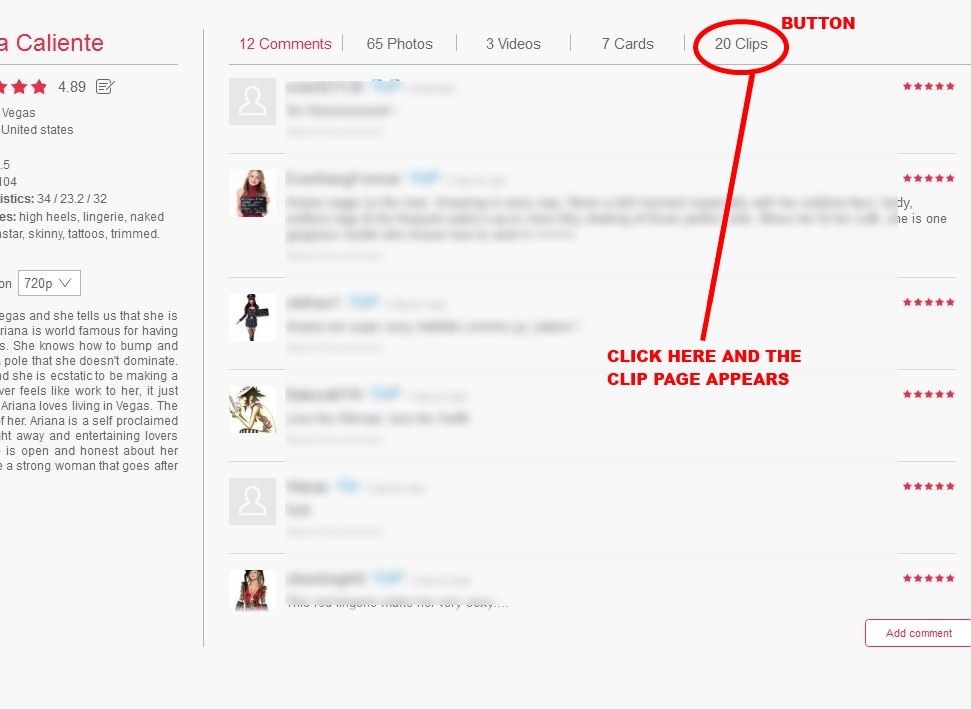Viewport: 971px width, 709px height.
Task: Open the second commenter's avatar thumbnail
Action: pyautogui.click(x=252, y=193)
